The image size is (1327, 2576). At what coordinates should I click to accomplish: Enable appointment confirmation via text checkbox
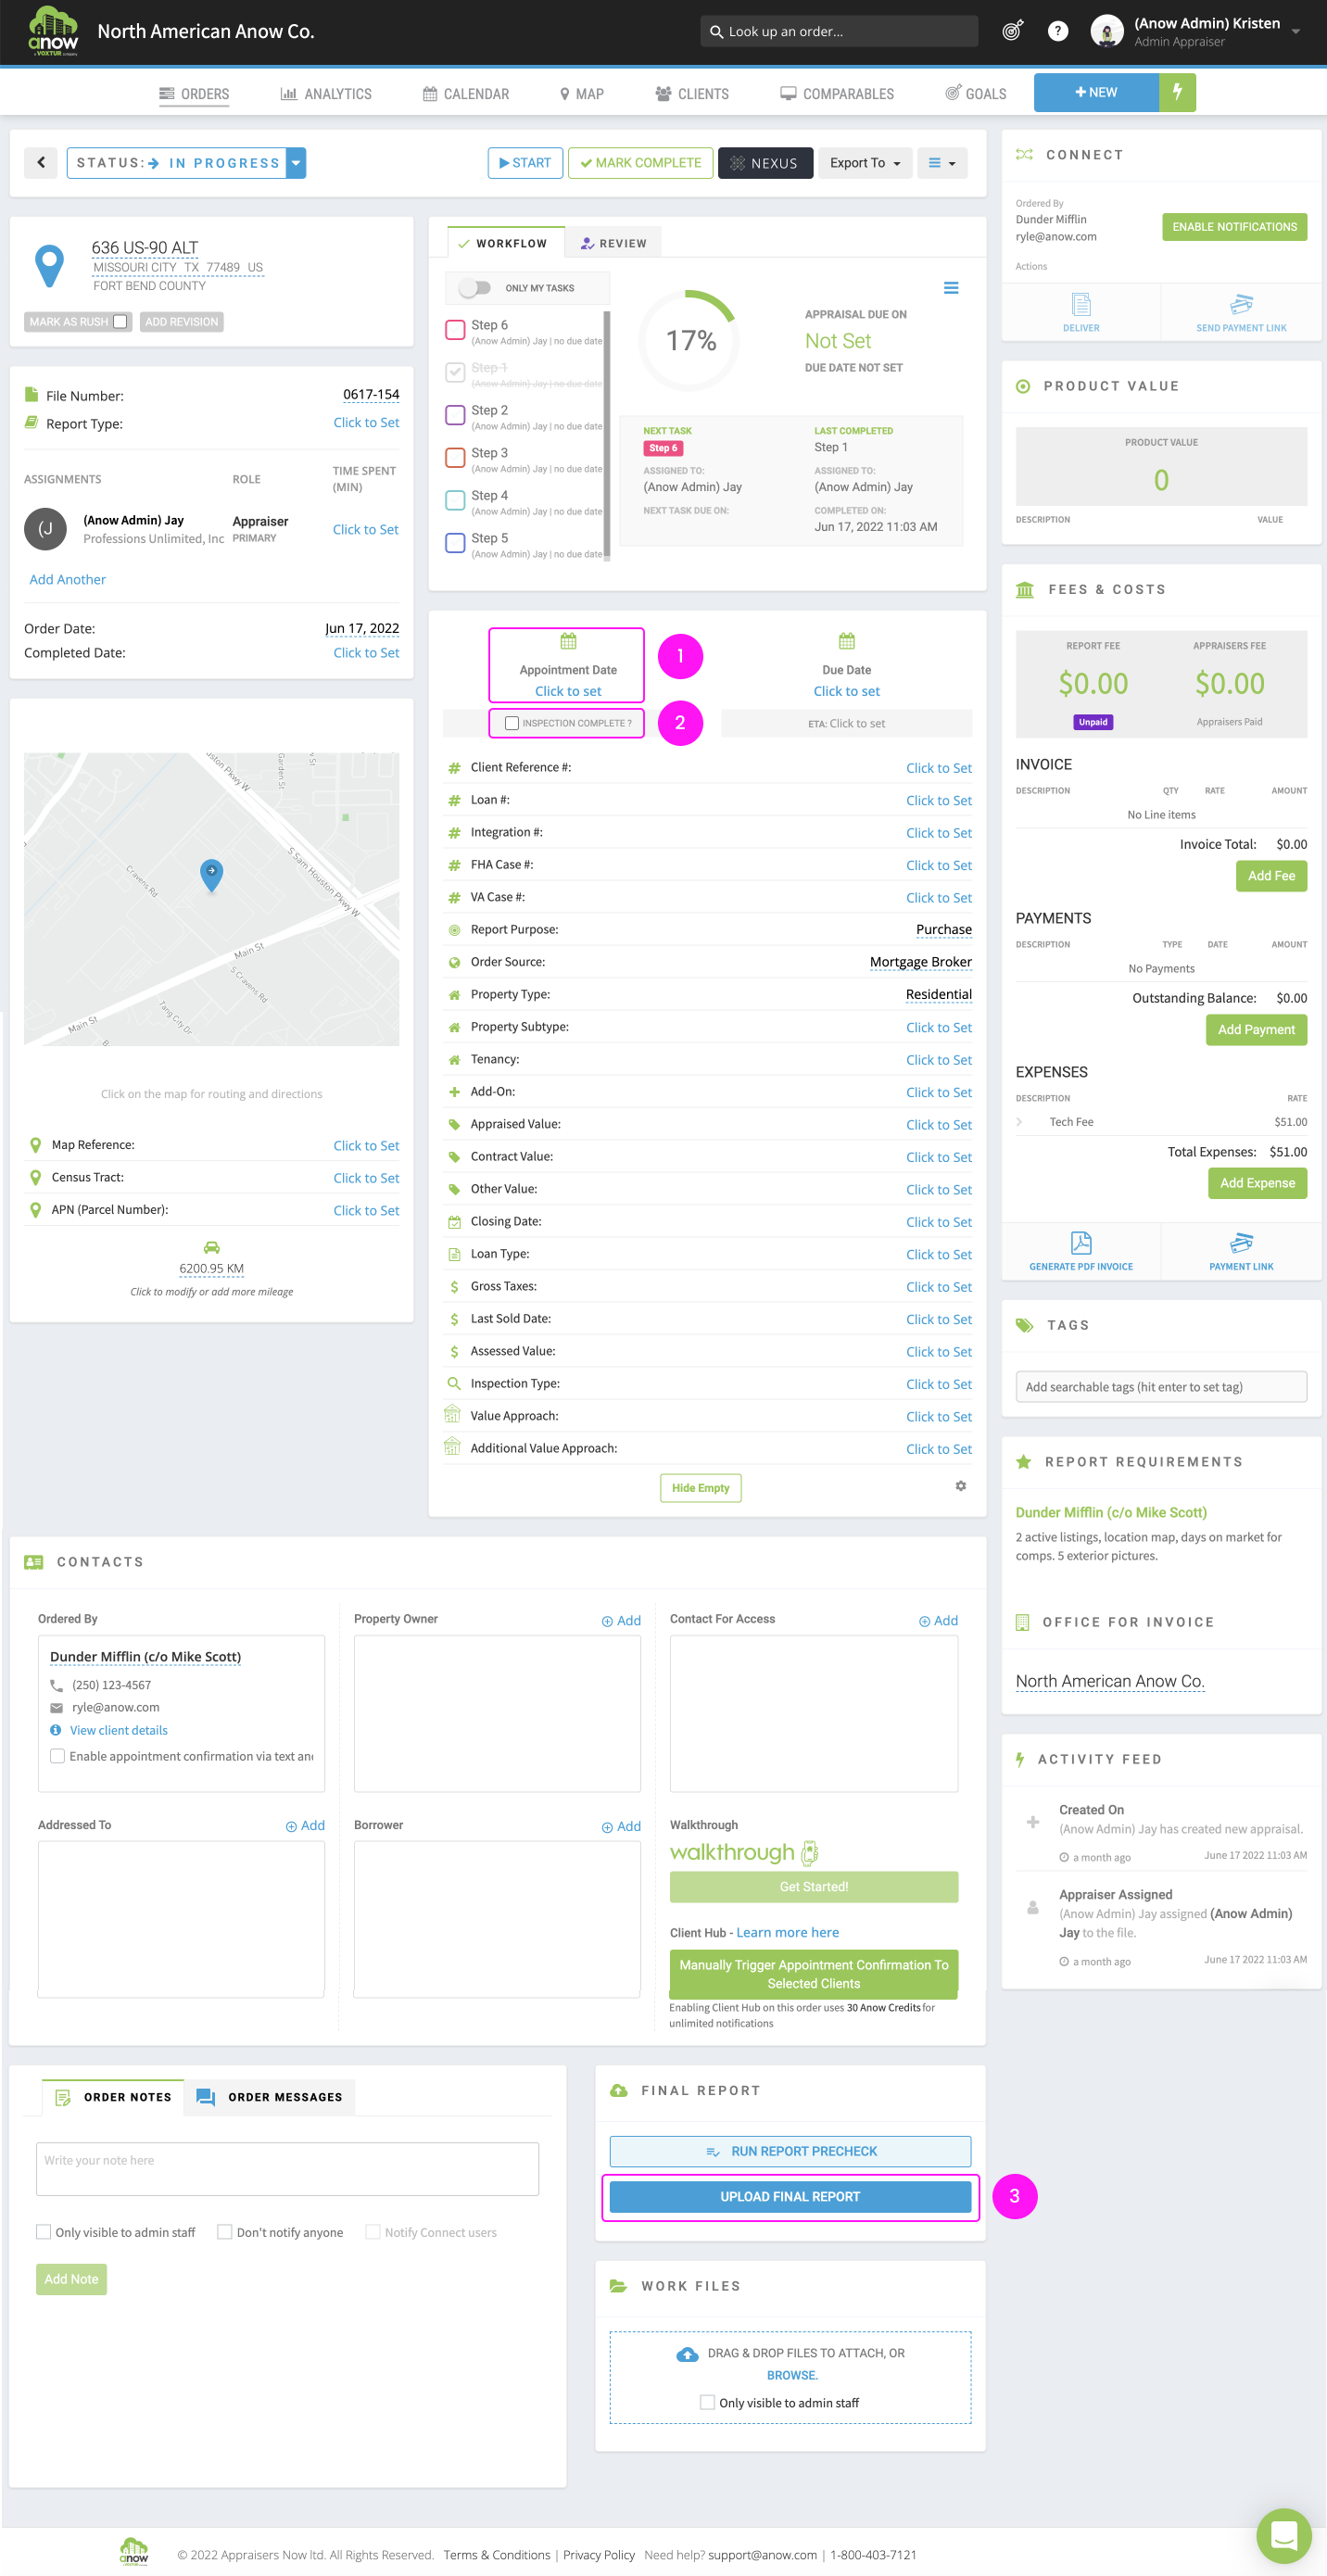pyautogui.click(x=58, y=1756)
